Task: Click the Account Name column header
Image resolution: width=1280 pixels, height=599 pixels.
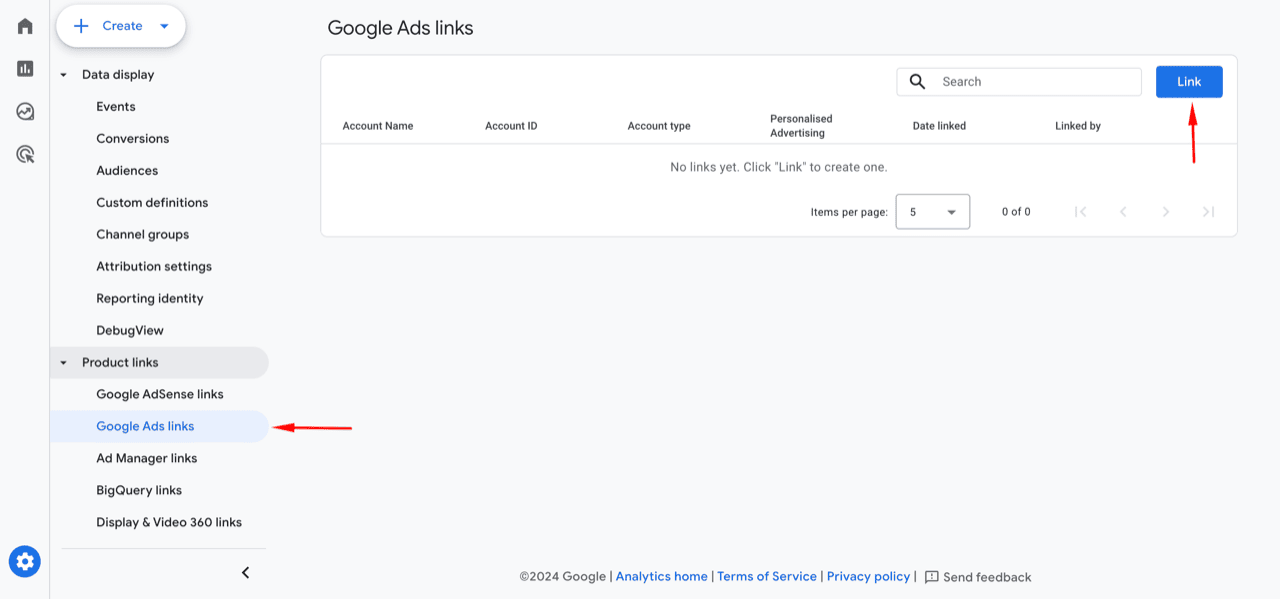Action: point(378,126)
